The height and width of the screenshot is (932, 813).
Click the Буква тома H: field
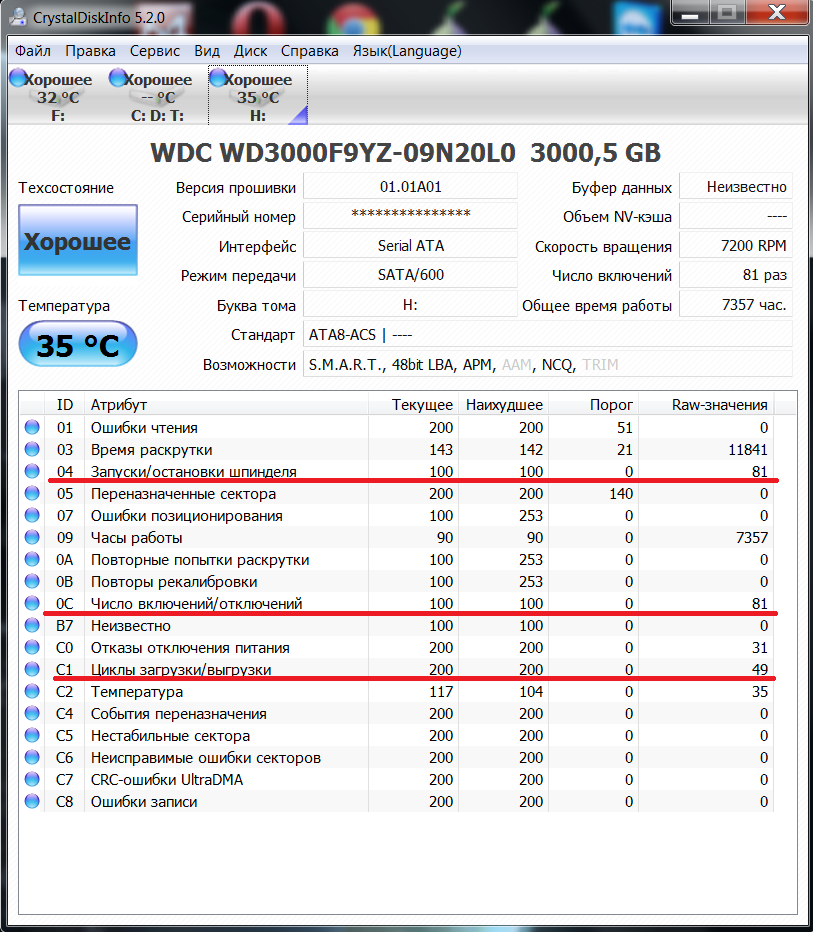tap(411, 304)
